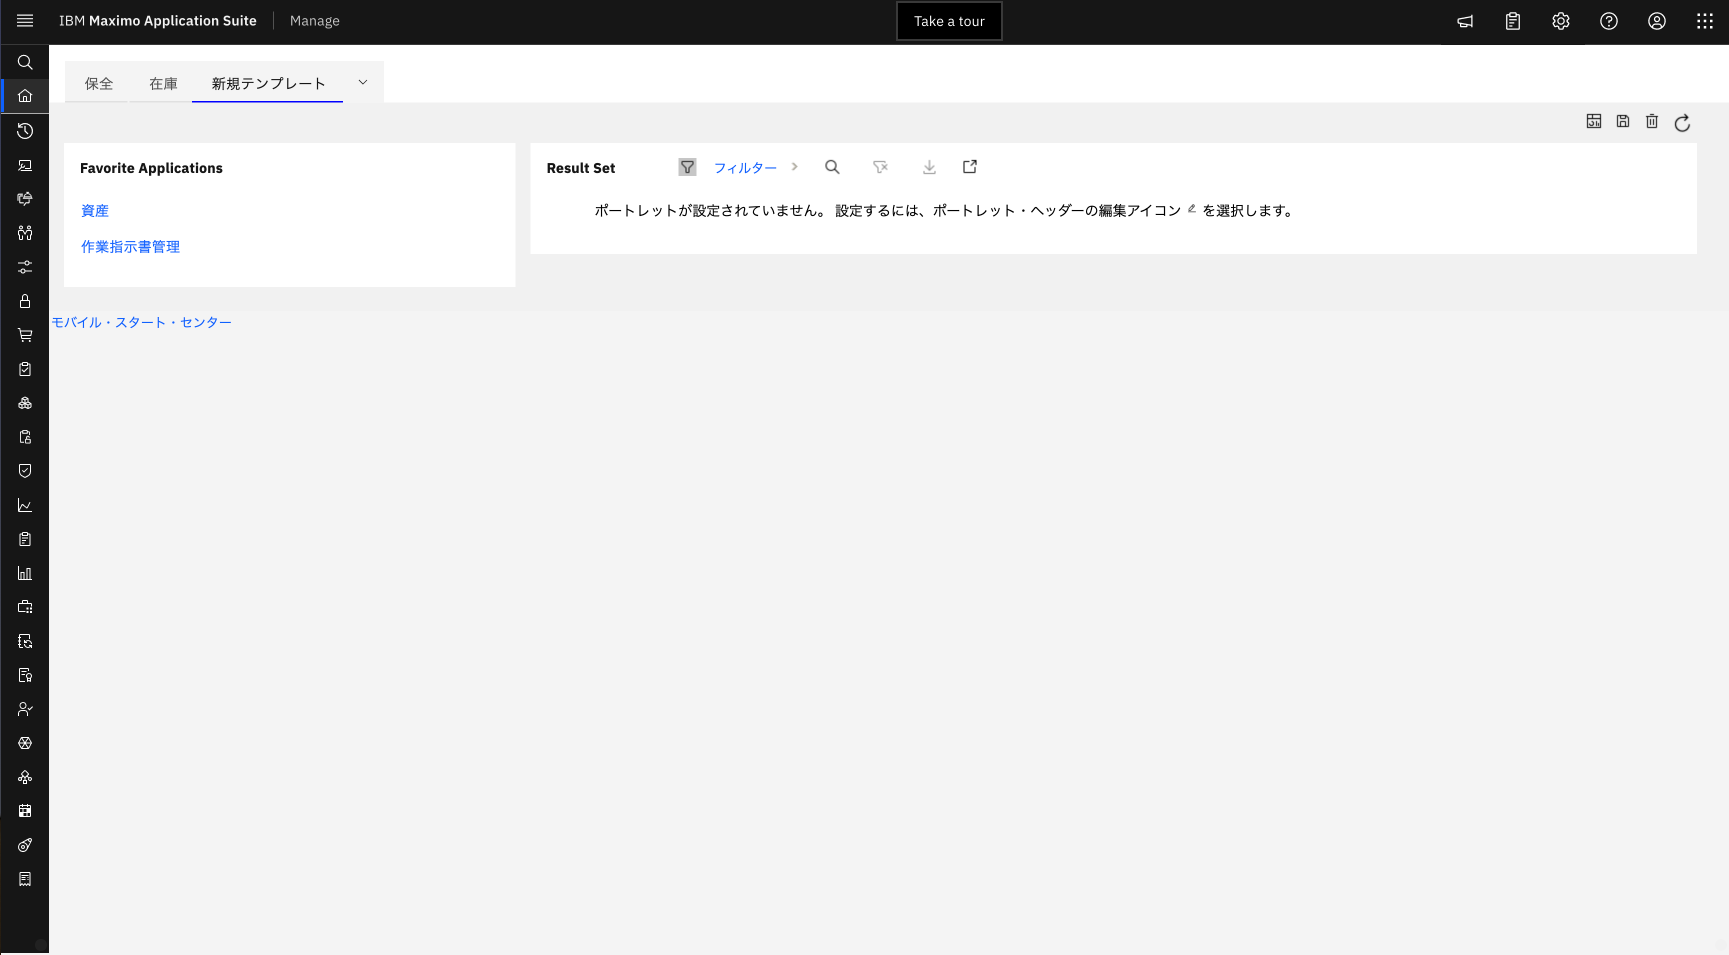Open the hamburger navigation menu
1729x955 pixels.
coord(25,21)
